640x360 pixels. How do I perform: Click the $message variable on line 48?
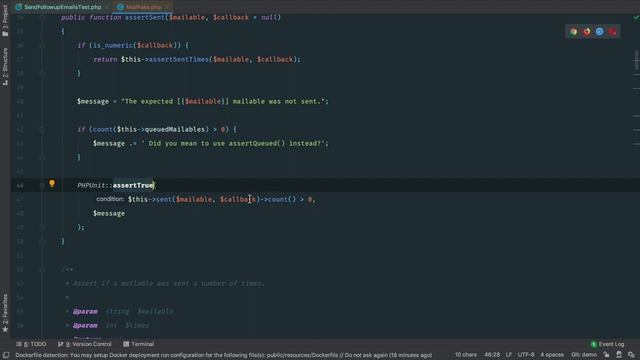tap(109, 213)
